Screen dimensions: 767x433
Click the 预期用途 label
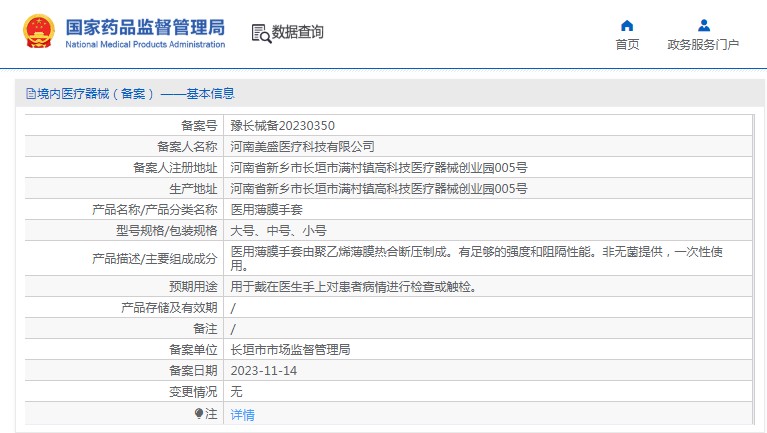click(193, 287)
